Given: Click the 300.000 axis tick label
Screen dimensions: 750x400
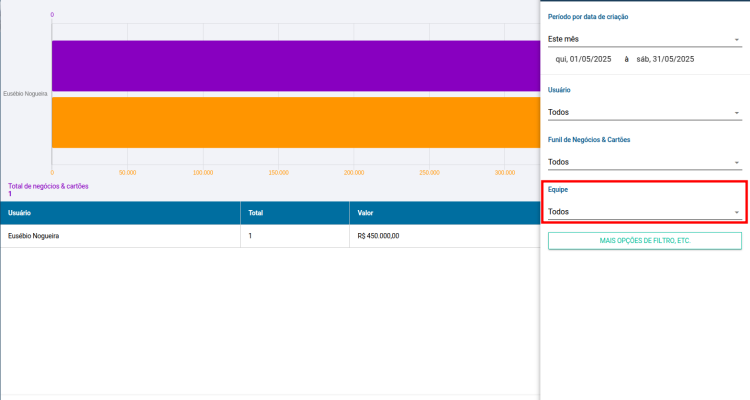Looking at the screenshot, I should tap(505, 173).
